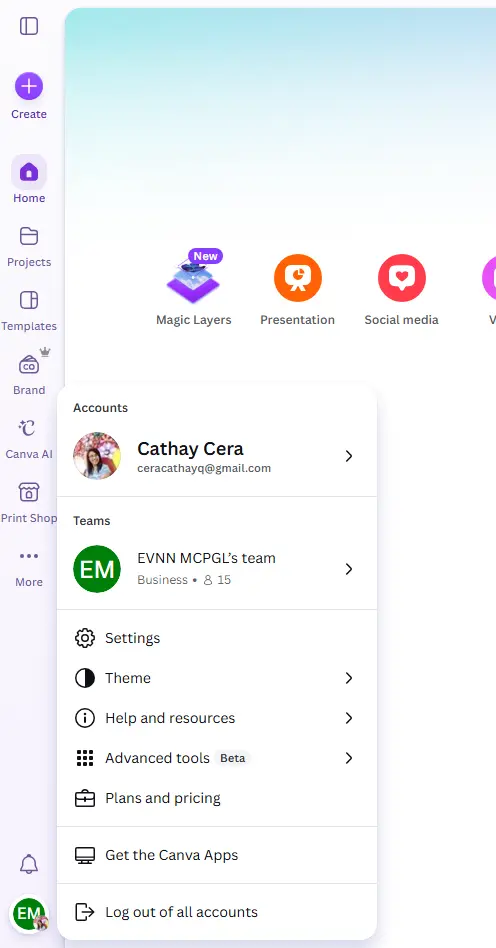
Task: Click the purple Create plus button
Action: (29, 86)
